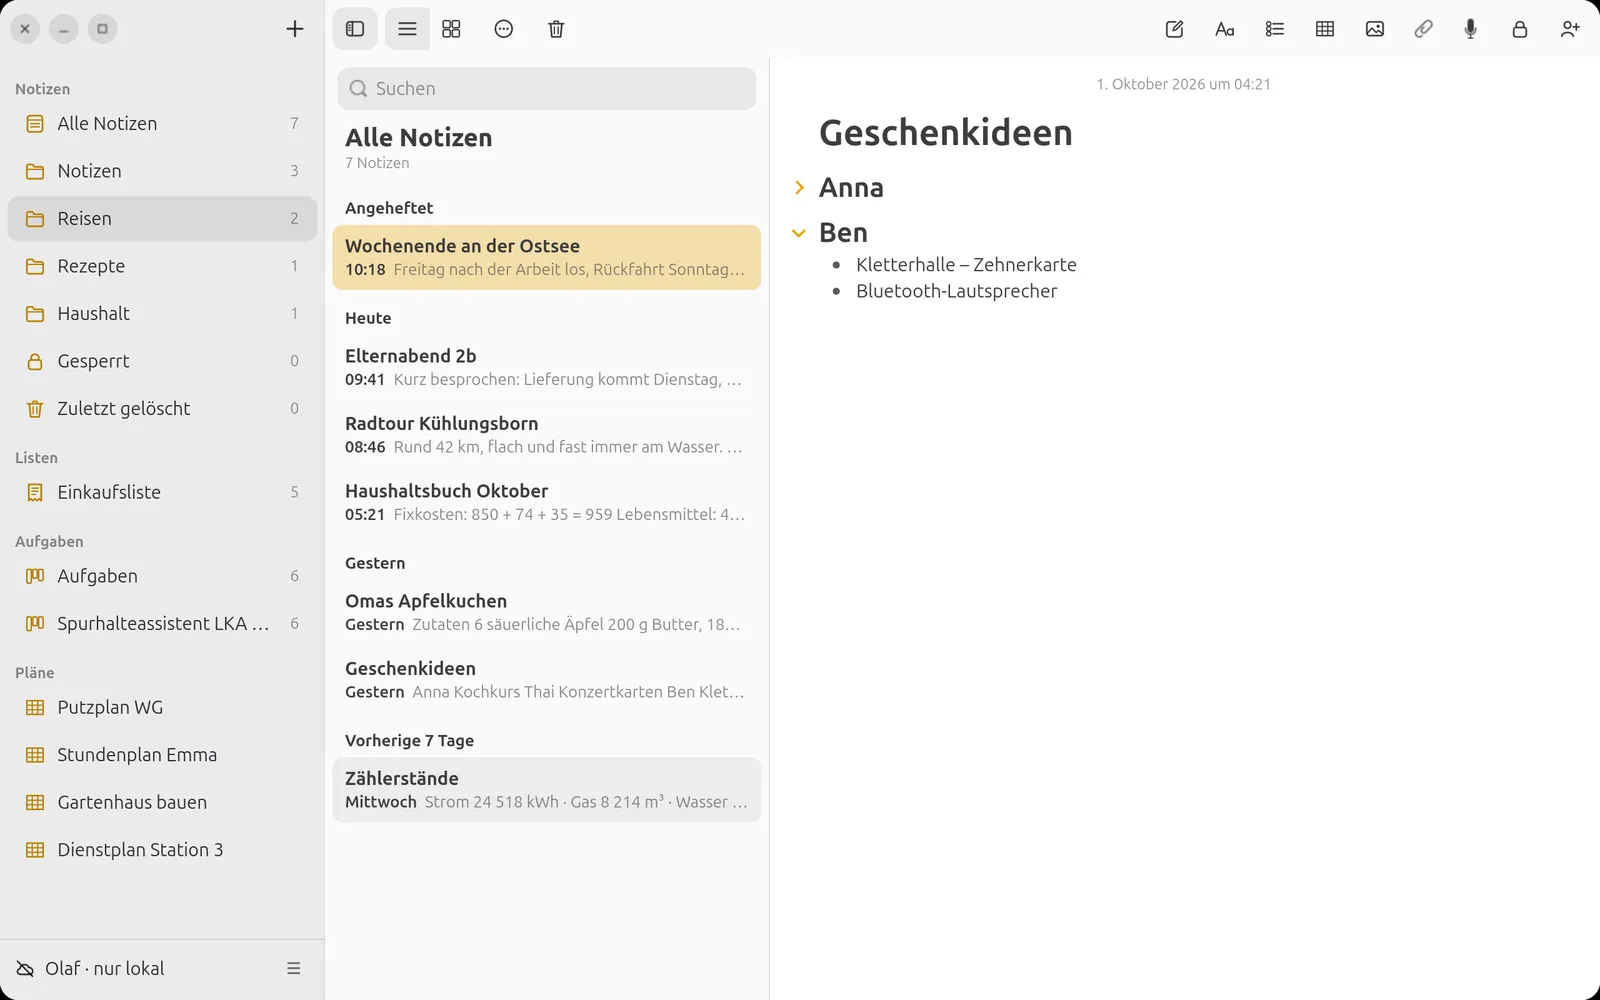Add image via picture icon
The image size is (1600, 1000).
[x=1375, y=29]
